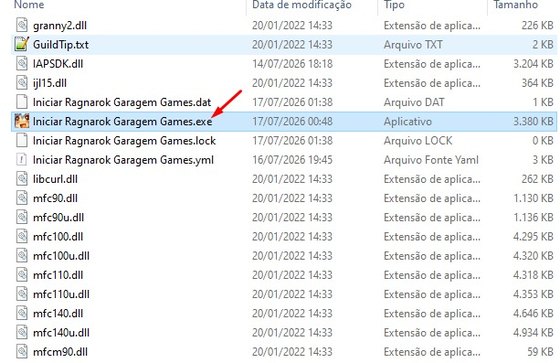Click the 0 KB size cell
The width and height of the screenshot is (560, 363).
point(543,141)
